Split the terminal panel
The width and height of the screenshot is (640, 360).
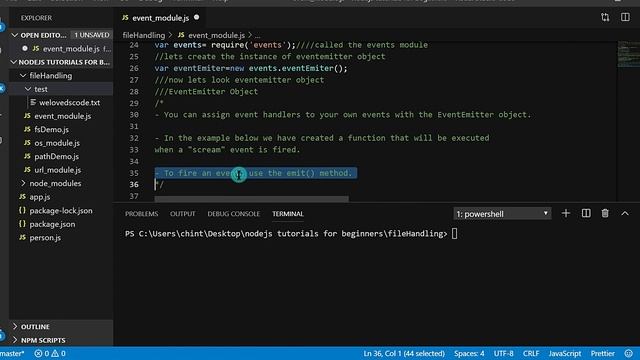click(x=586, y=213)
